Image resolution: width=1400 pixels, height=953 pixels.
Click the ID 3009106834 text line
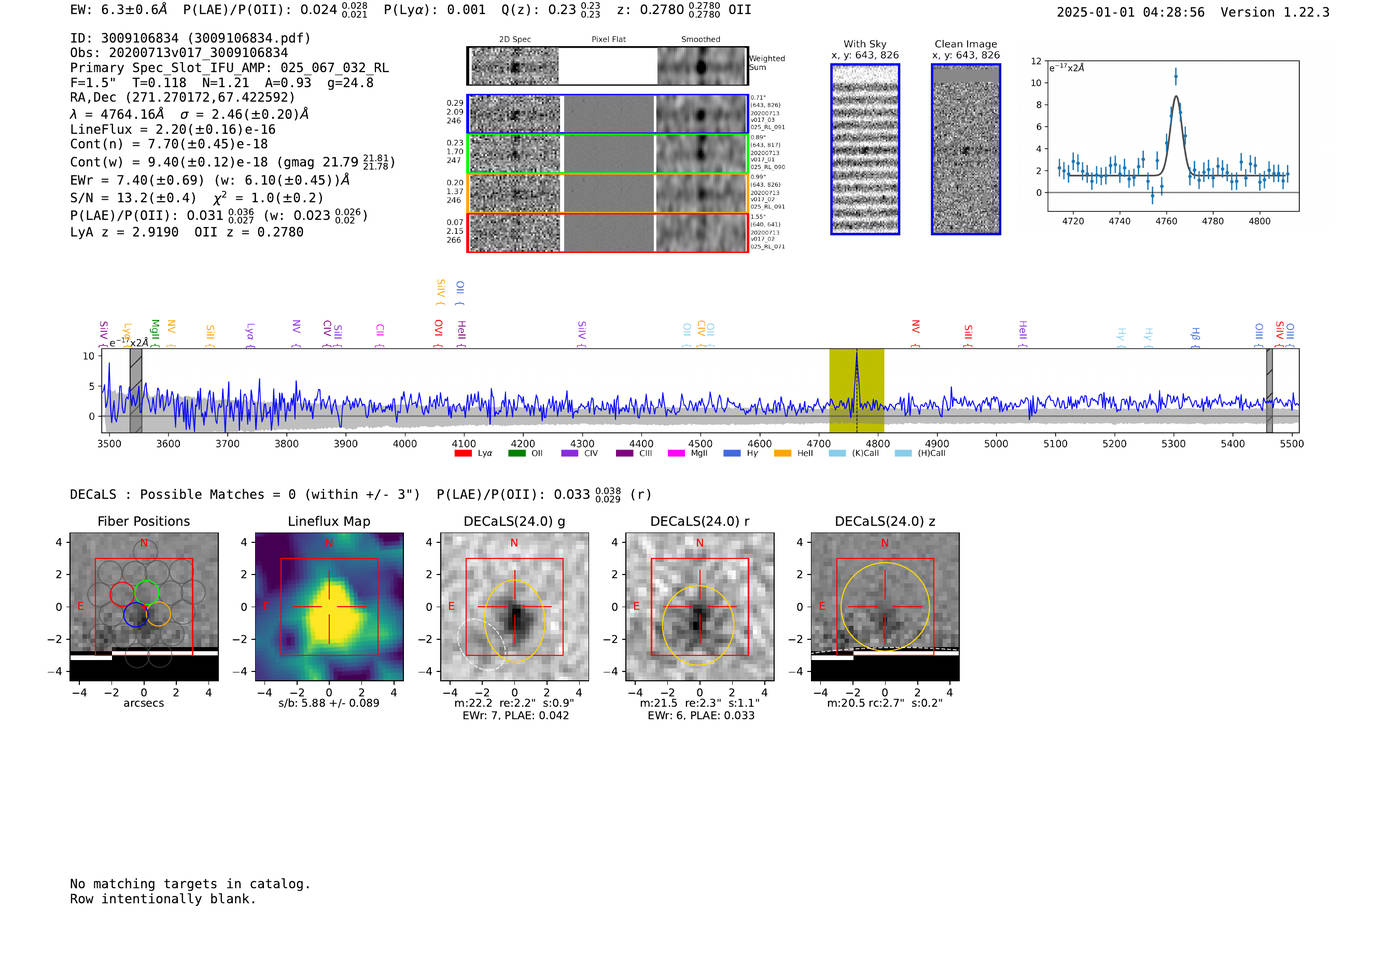click(190, 38)
